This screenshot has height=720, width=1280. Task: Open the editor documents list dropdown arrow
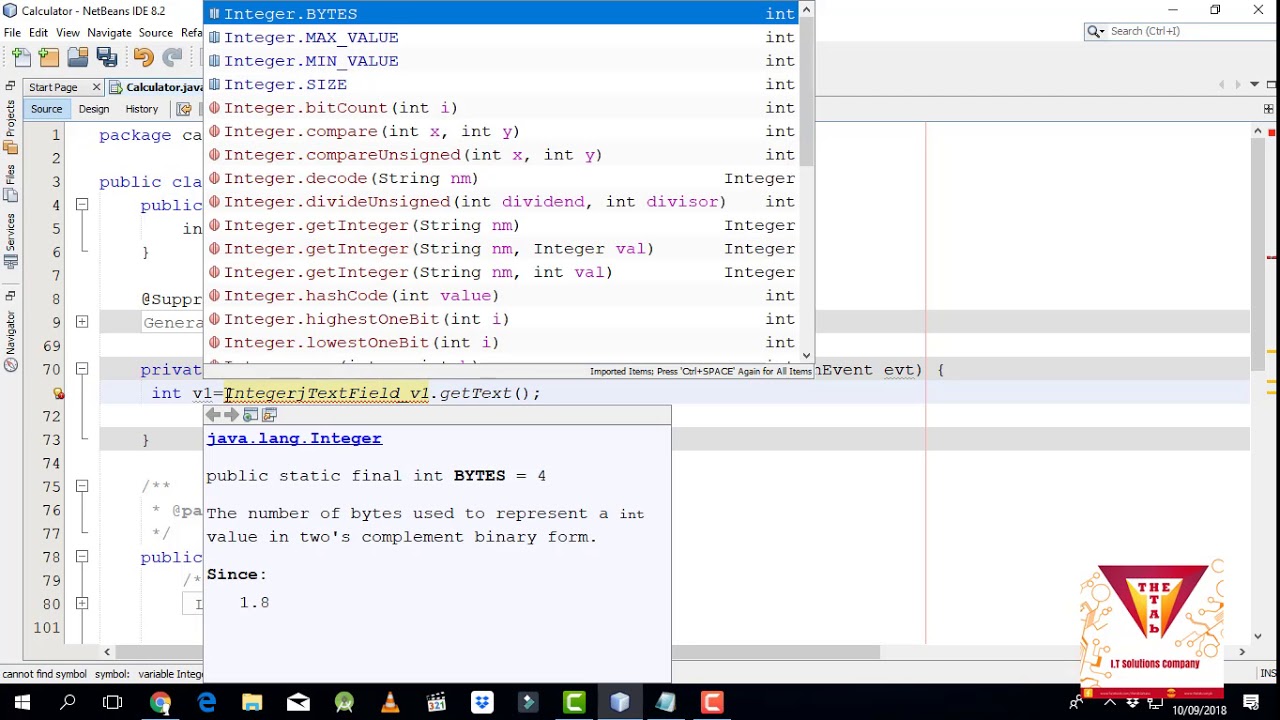pyautogui.click(x=1254, y=85)
